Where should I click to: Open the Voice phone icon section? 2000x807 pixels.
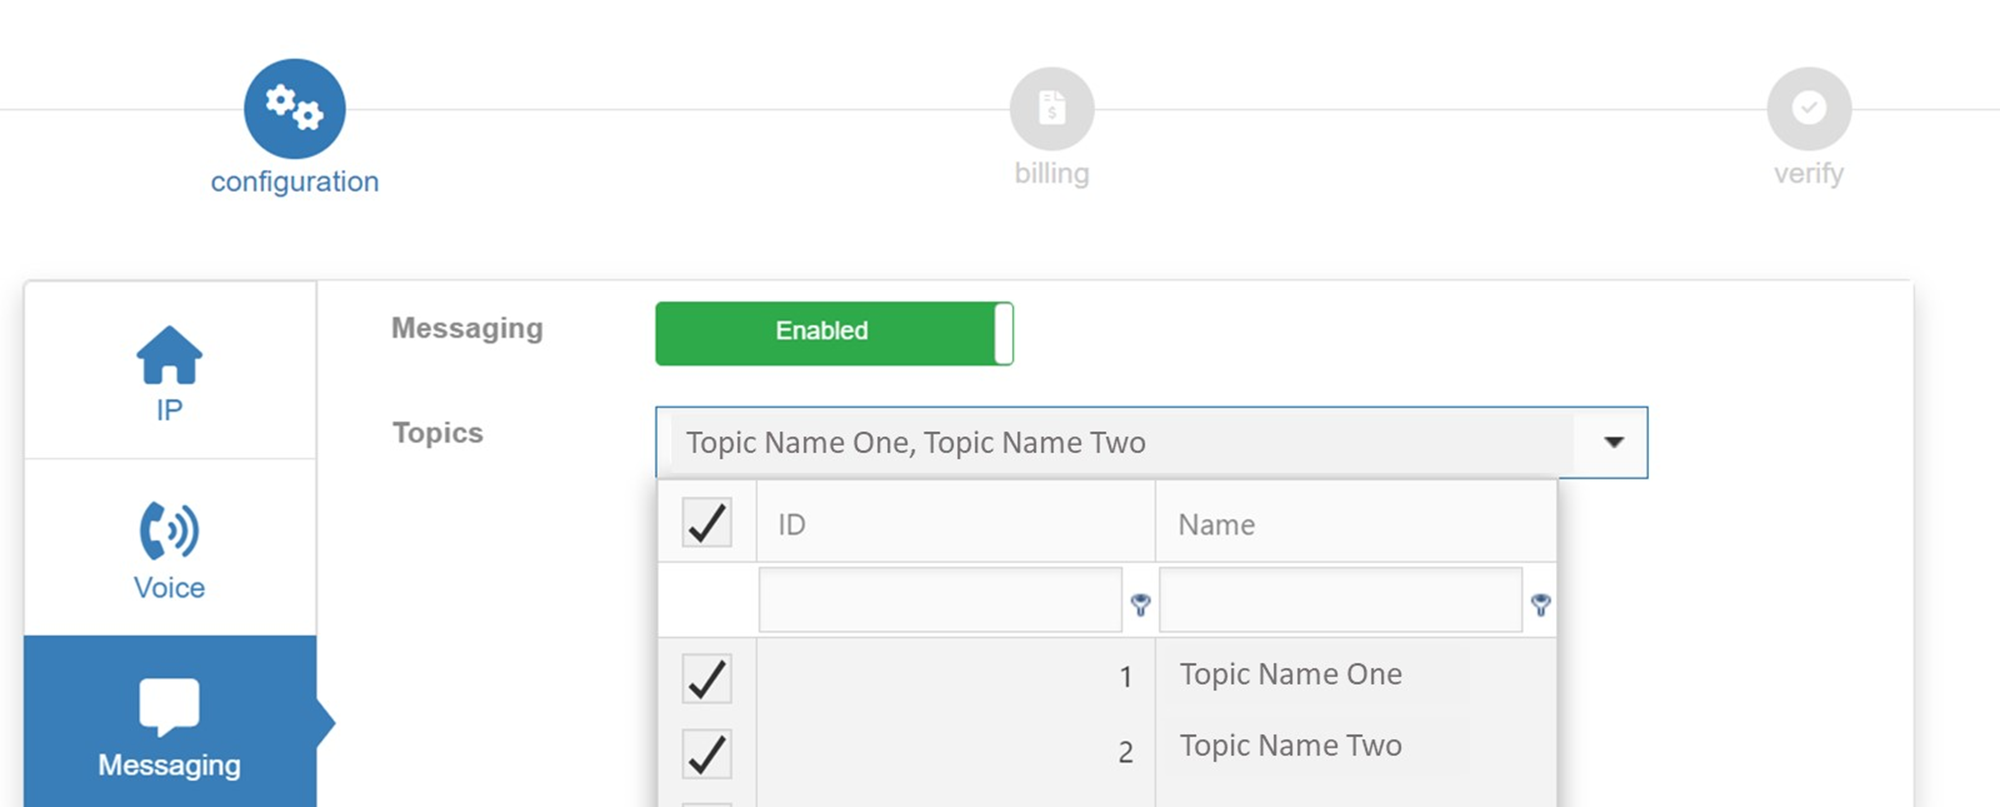point(169,530)
